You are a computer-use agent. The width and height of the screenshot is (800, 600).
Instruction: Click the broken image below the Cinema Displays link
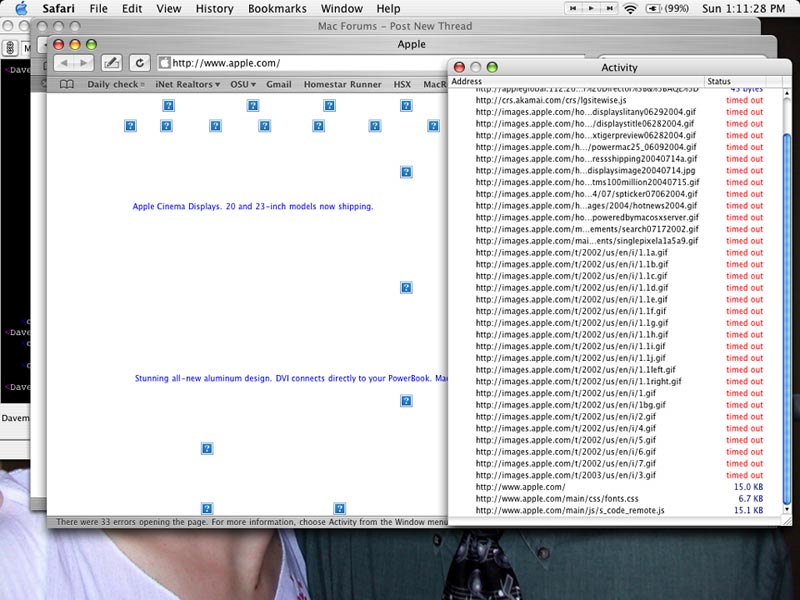[x=406, y=288]
